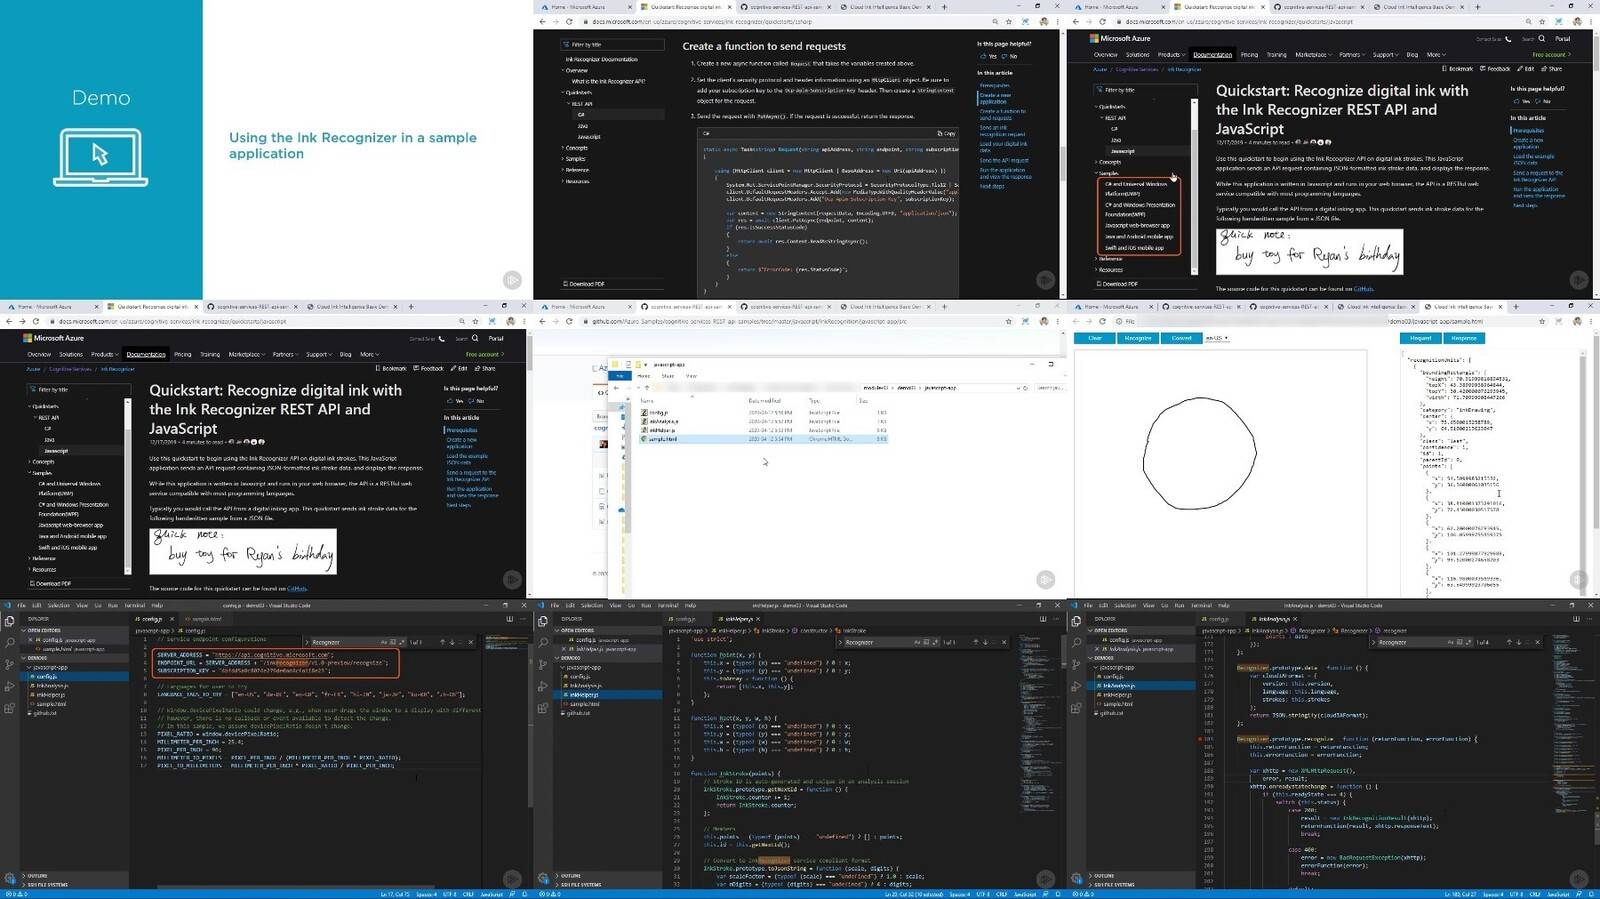Click Edit pencil in highlighted-Samples docs frame
Viewport: 1600px width, 899px height.
[1526, 69]
